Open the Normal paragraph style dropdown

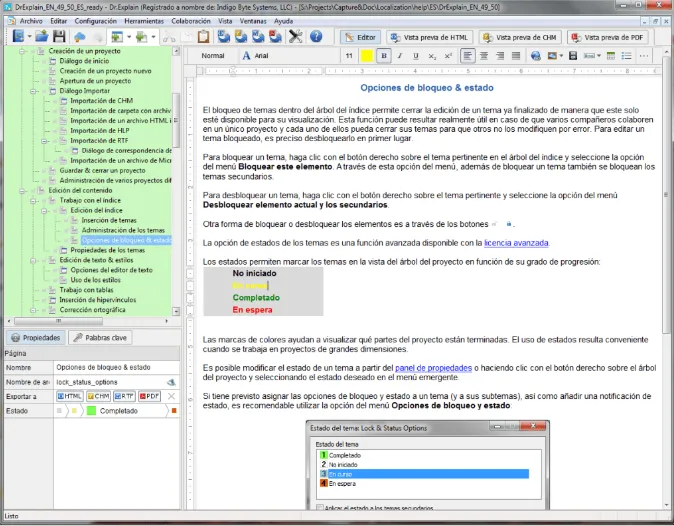coord(213,56)
